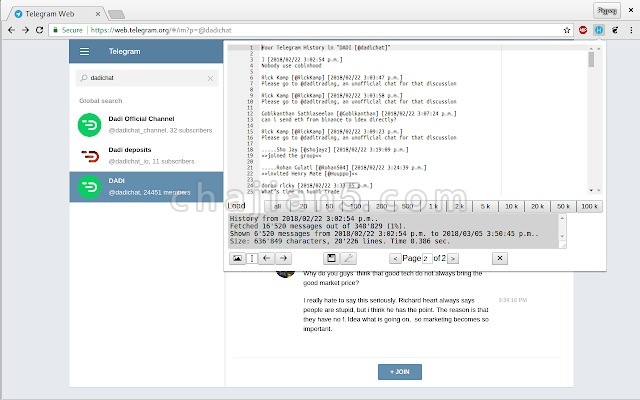Close the history popup with X button
This screenshot has height=400, width=640.
point(500,258)
